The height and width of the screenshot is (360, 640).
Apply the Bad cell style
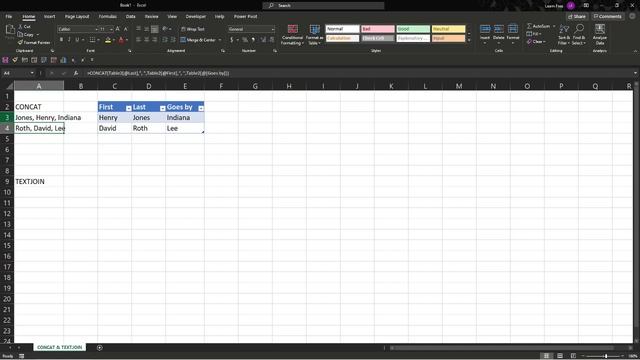point(378,29)
